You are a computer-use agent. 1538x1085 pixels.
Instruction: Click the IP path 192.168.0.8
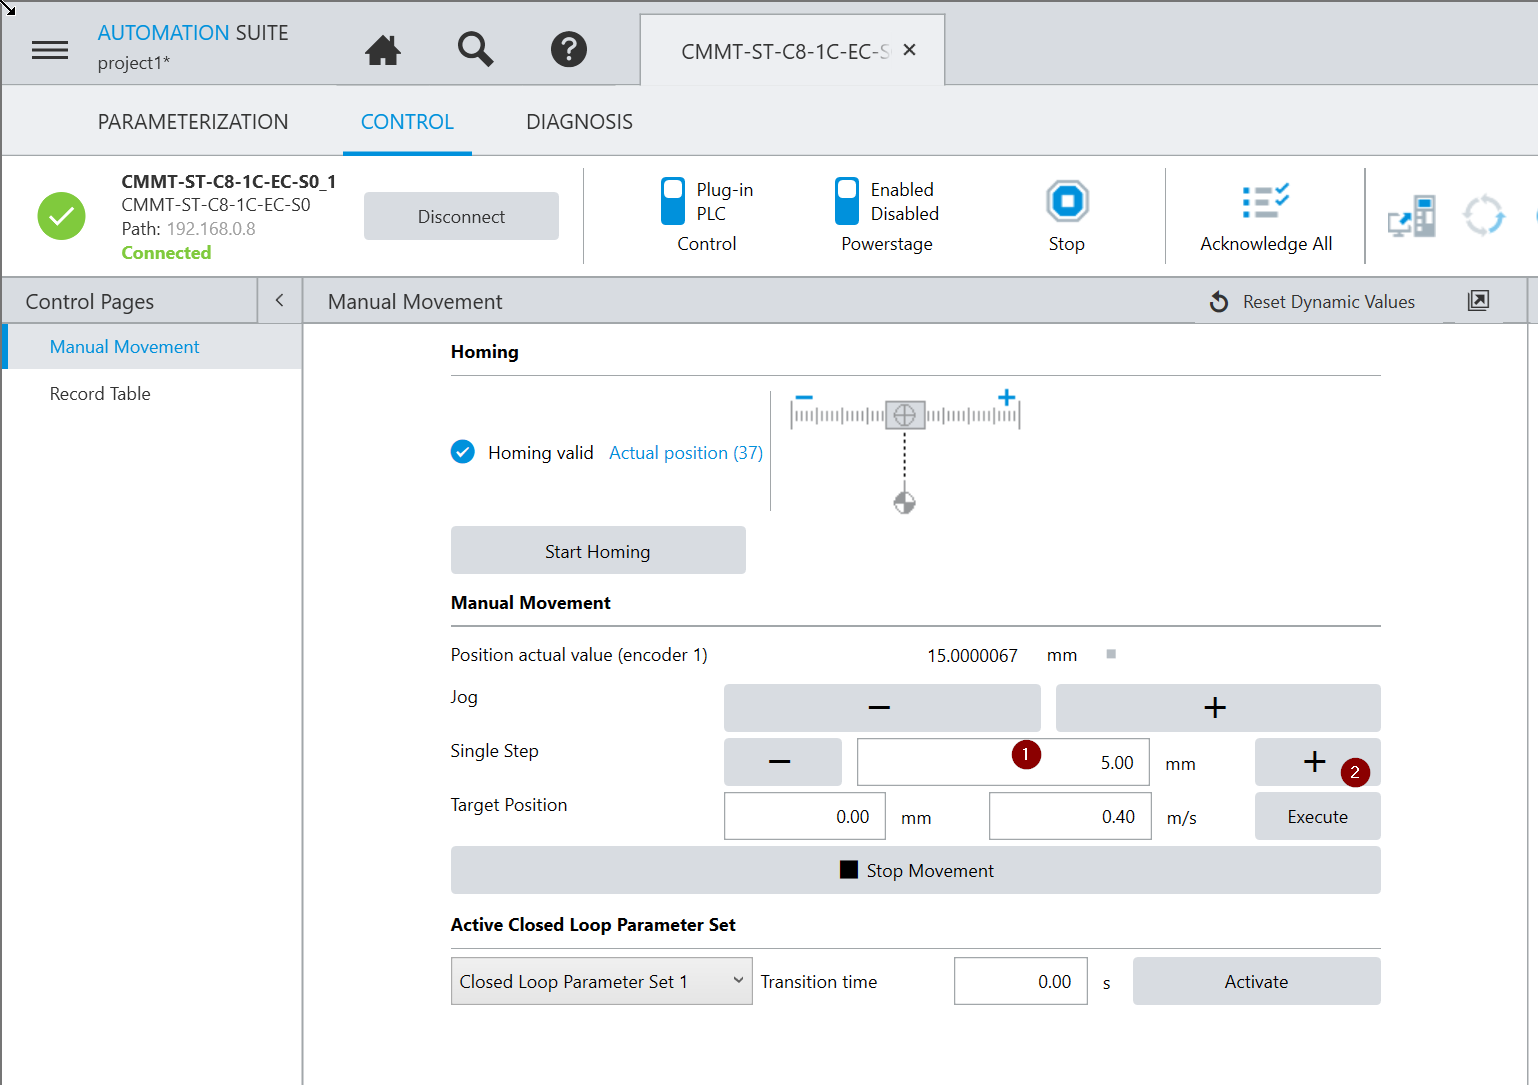click(x=211, y=229)
